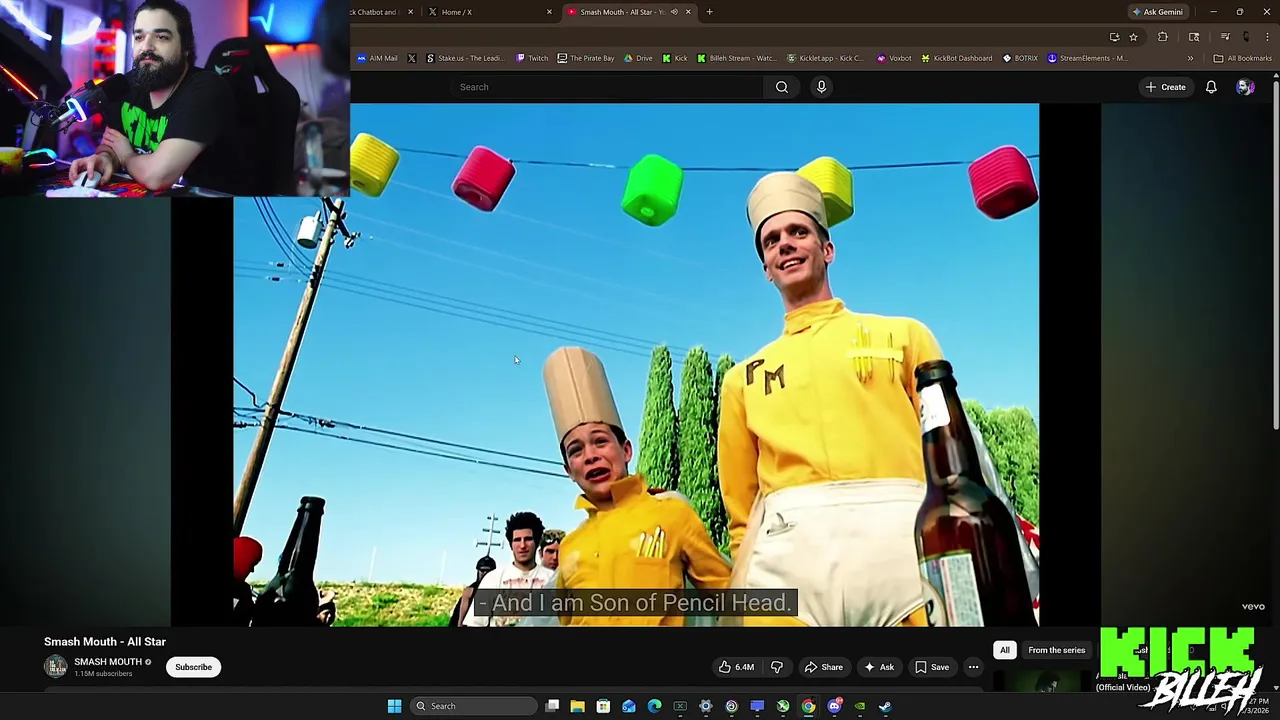Share the video
The width and height of the screenshot is (1280, 720).
pos(824,667)
